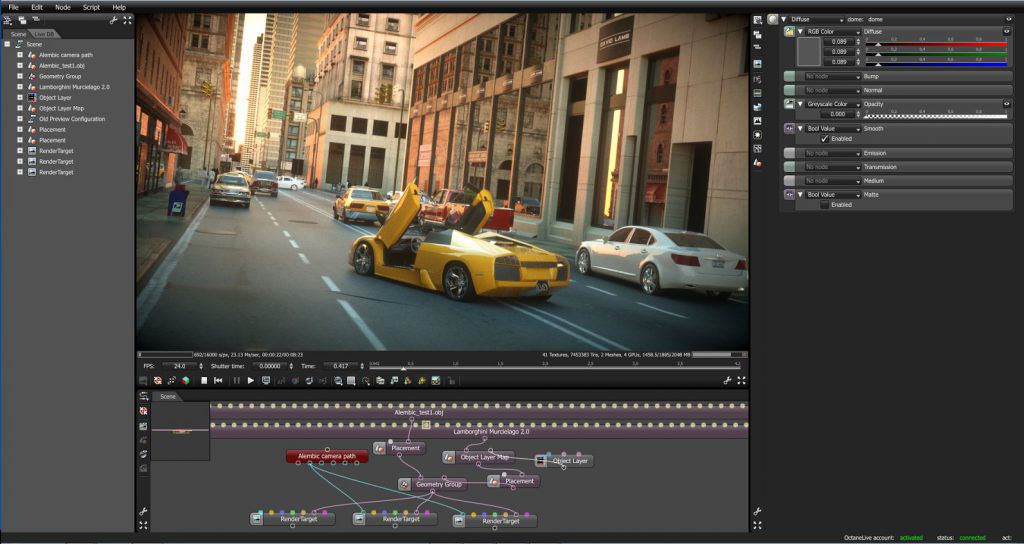The height and width of the screenshot is (544, 1024).
Task: Play the animation
Action: 251,380
